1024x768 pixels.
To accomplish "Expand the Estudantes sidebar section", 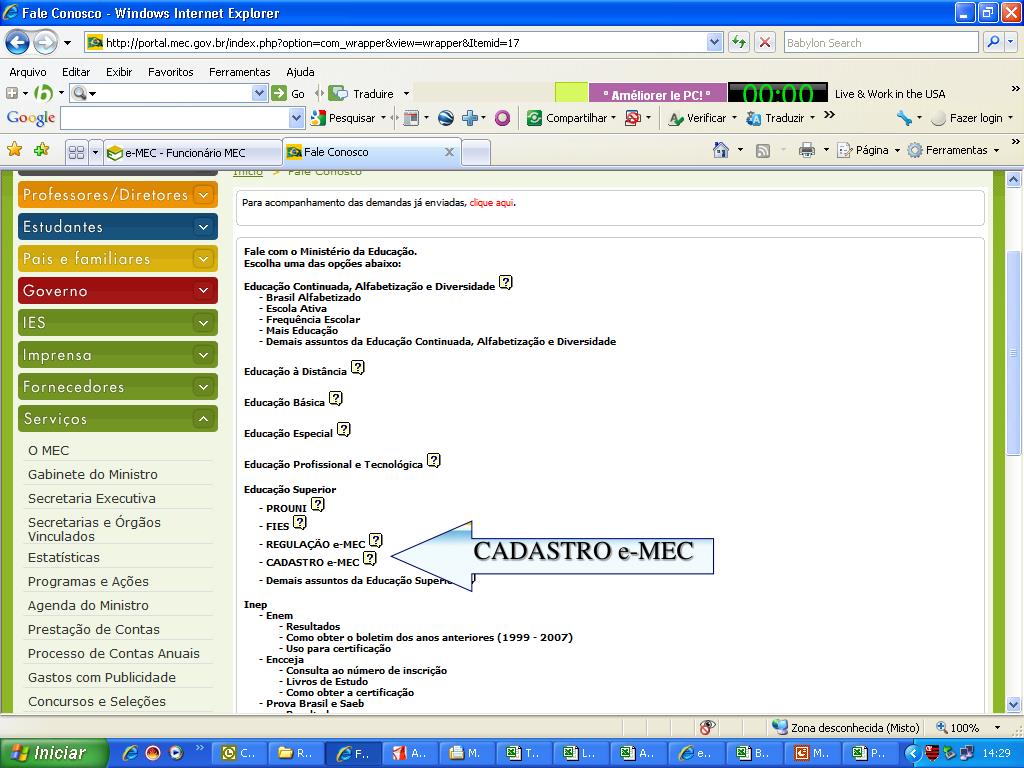I will [x=118, y=227].
